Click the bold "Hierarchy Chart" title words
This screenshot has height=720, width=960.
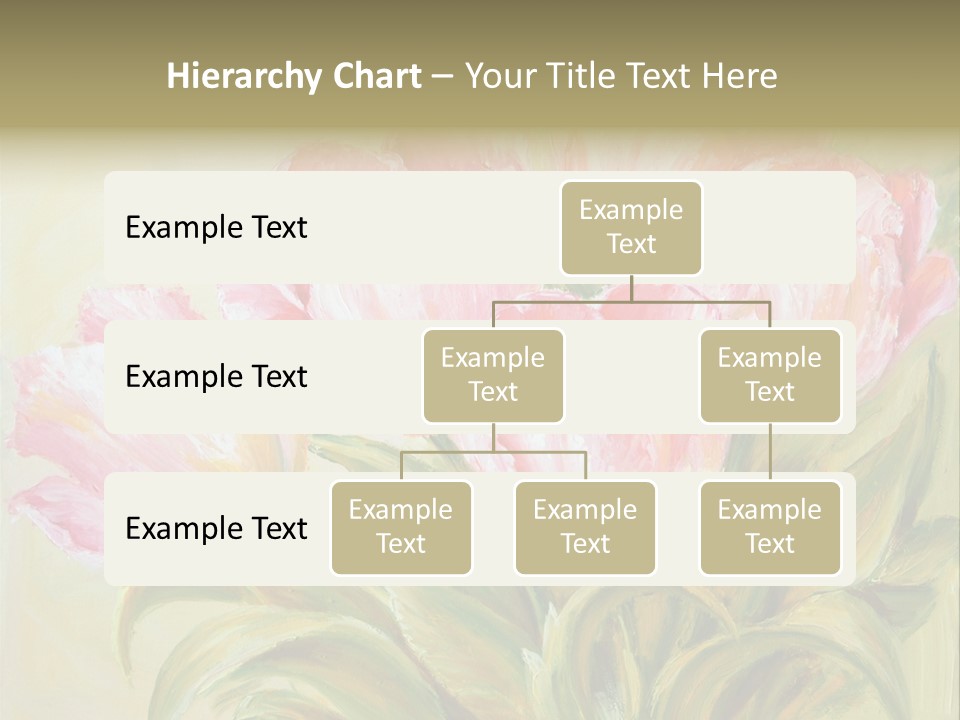[294, 76]
